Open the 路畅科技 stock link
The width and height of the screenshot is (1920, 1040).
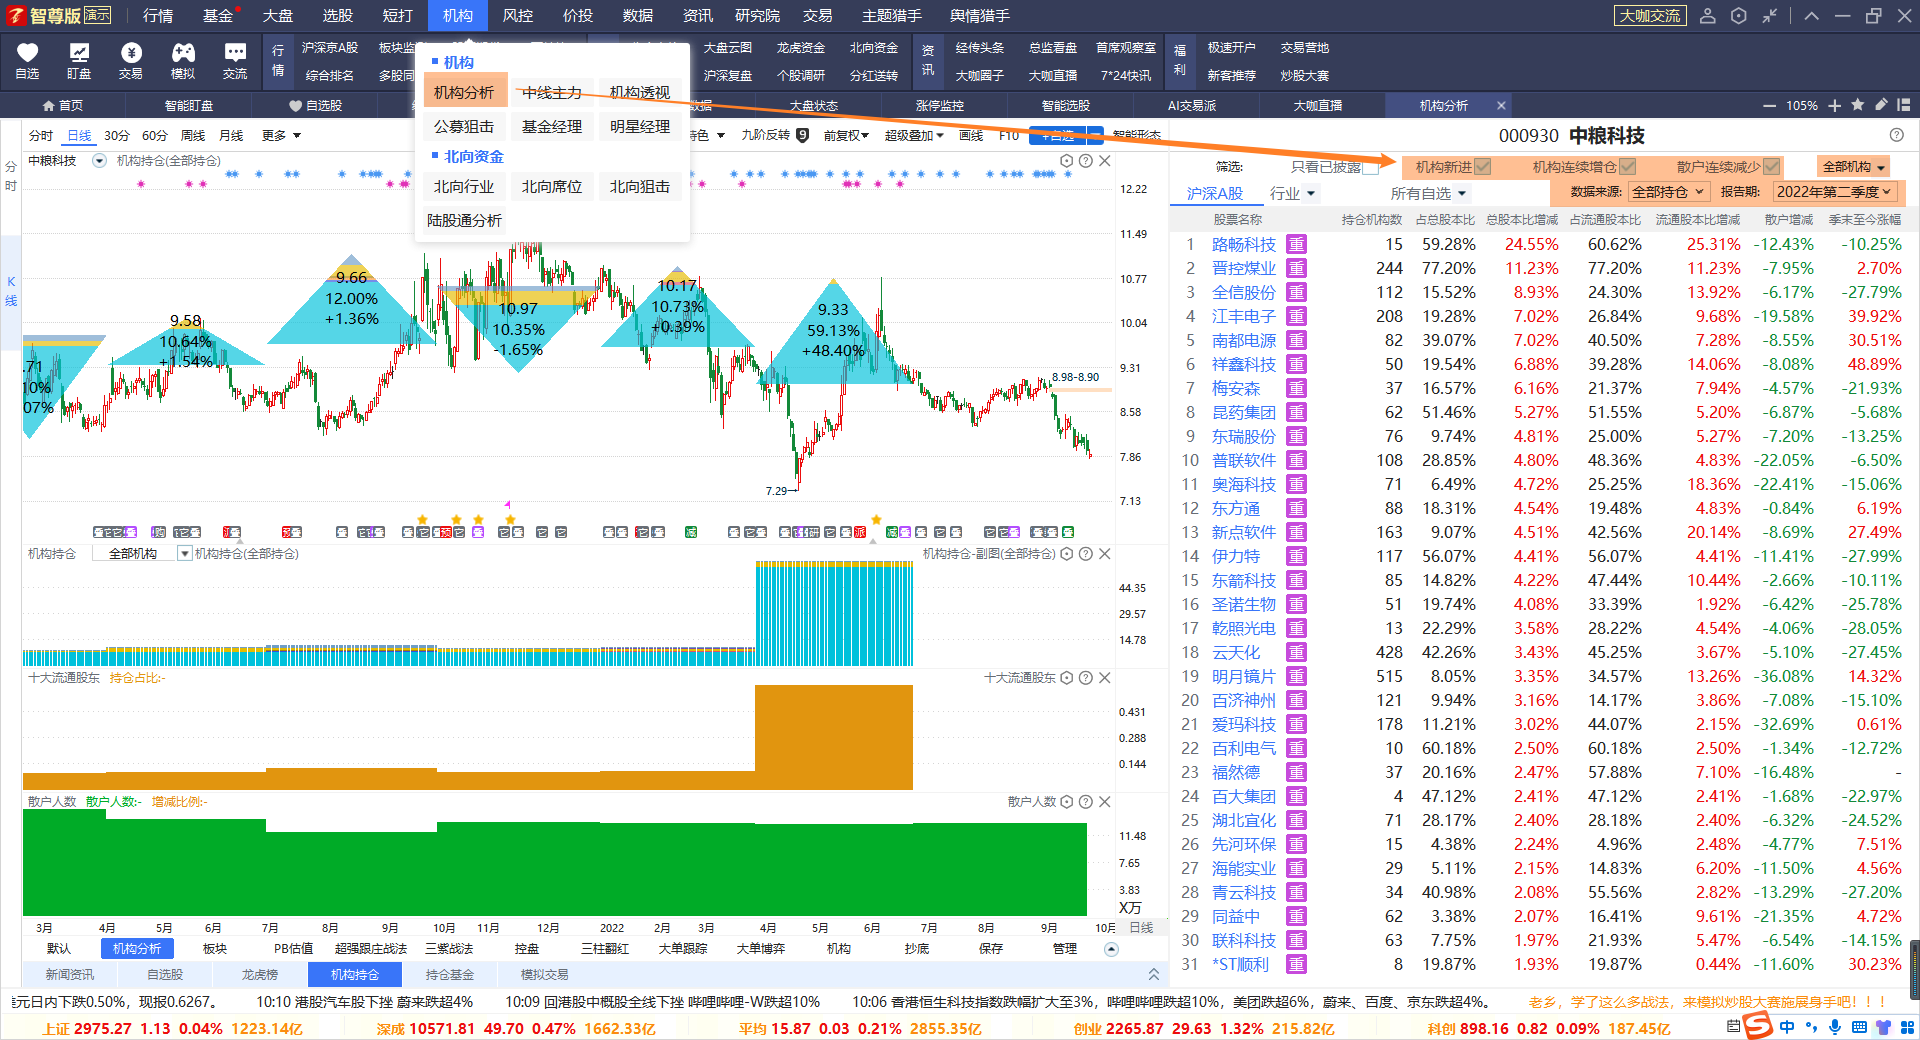click(1244, 244)
